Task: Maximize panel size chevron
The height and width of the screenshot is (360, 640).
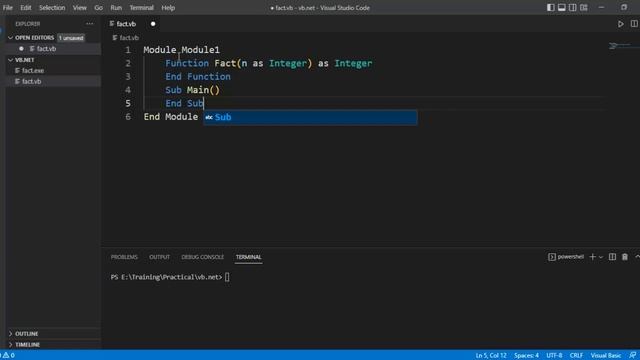Action: (x=637, y=257)
